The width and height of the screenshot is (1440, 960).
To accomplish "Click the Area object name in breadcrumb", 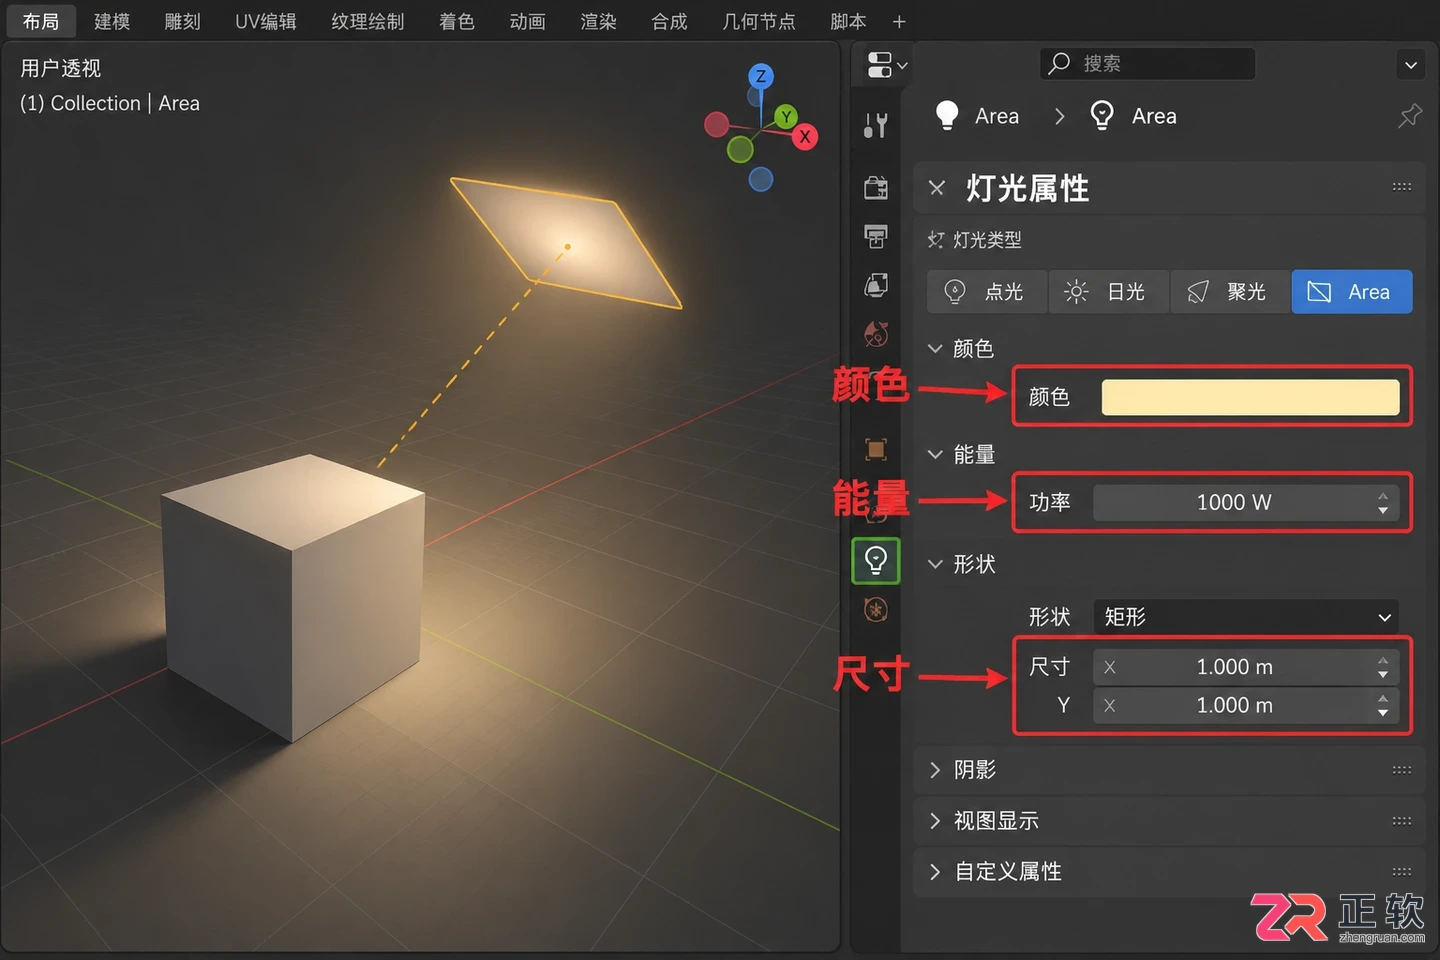I will pyautogui.click(x=997, y=117).
